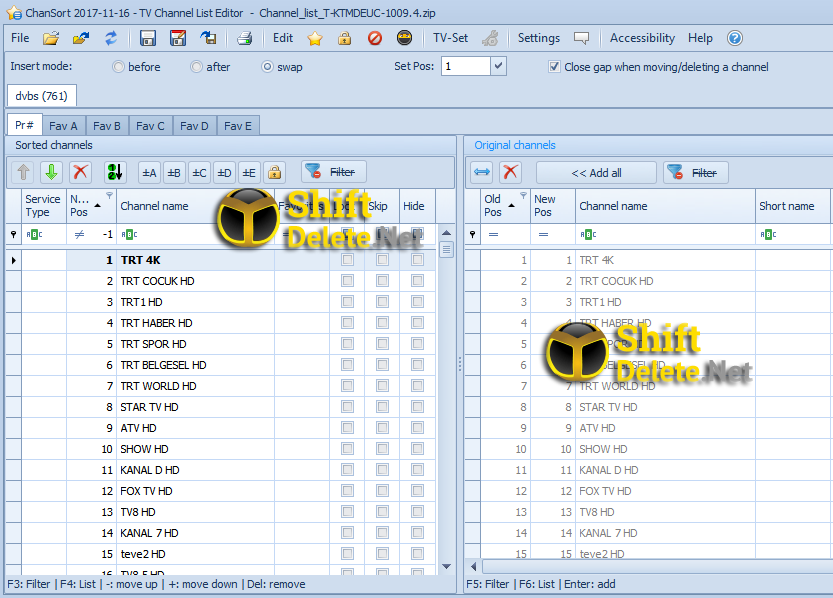Open the Help menu
833x598 pixels.
700,38
